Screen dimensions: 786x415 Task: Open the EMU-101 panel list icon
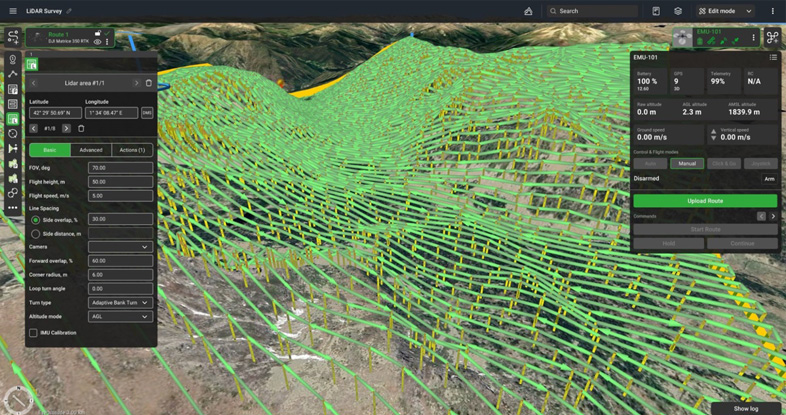tap(773, 57)
